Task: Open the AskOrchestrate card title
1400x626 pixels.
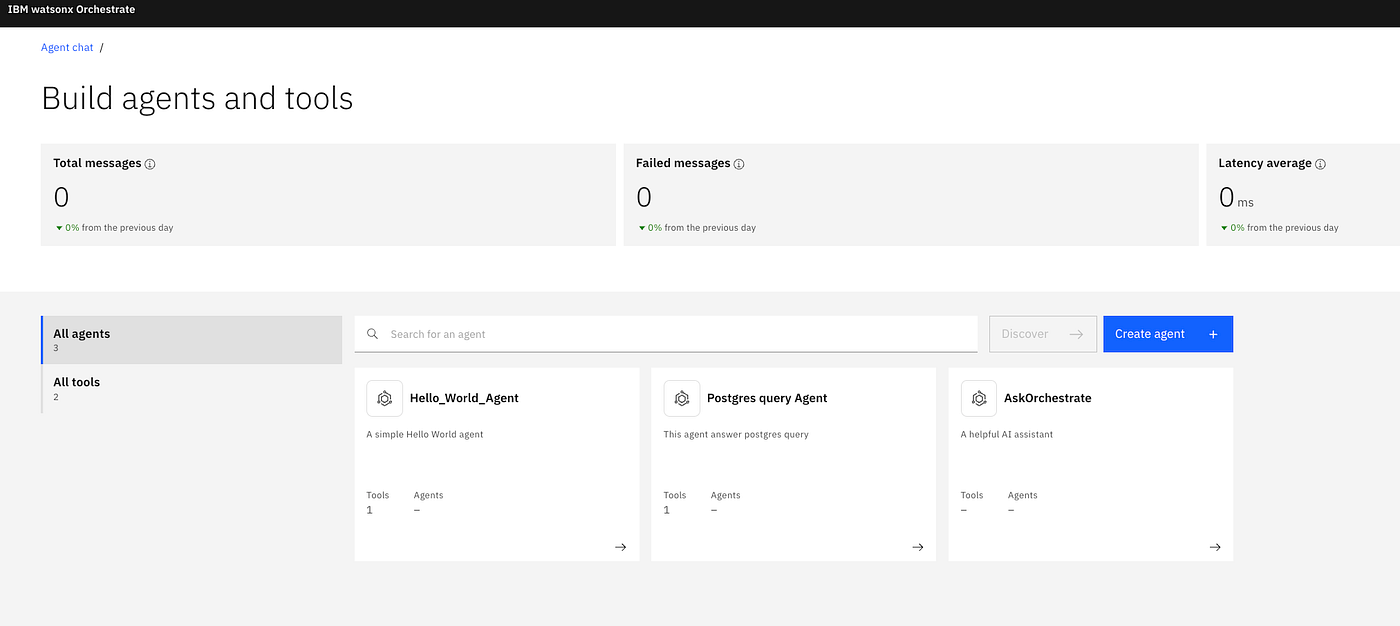Action: 1048,398
